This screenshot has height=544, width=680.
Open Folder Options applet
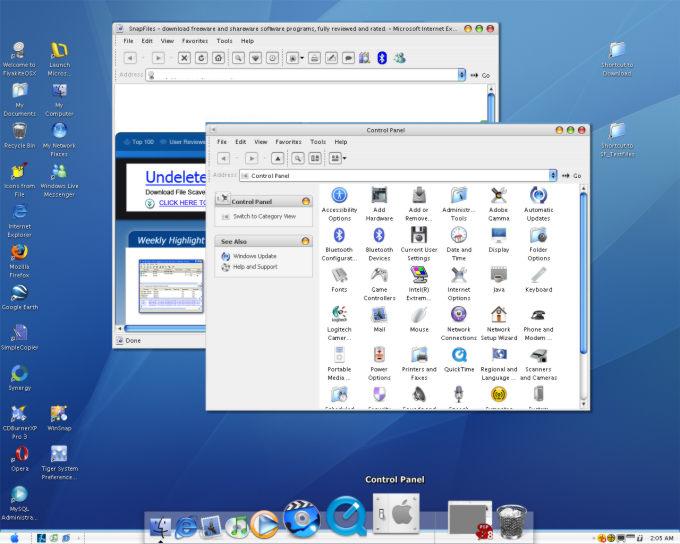pos(539,244)
